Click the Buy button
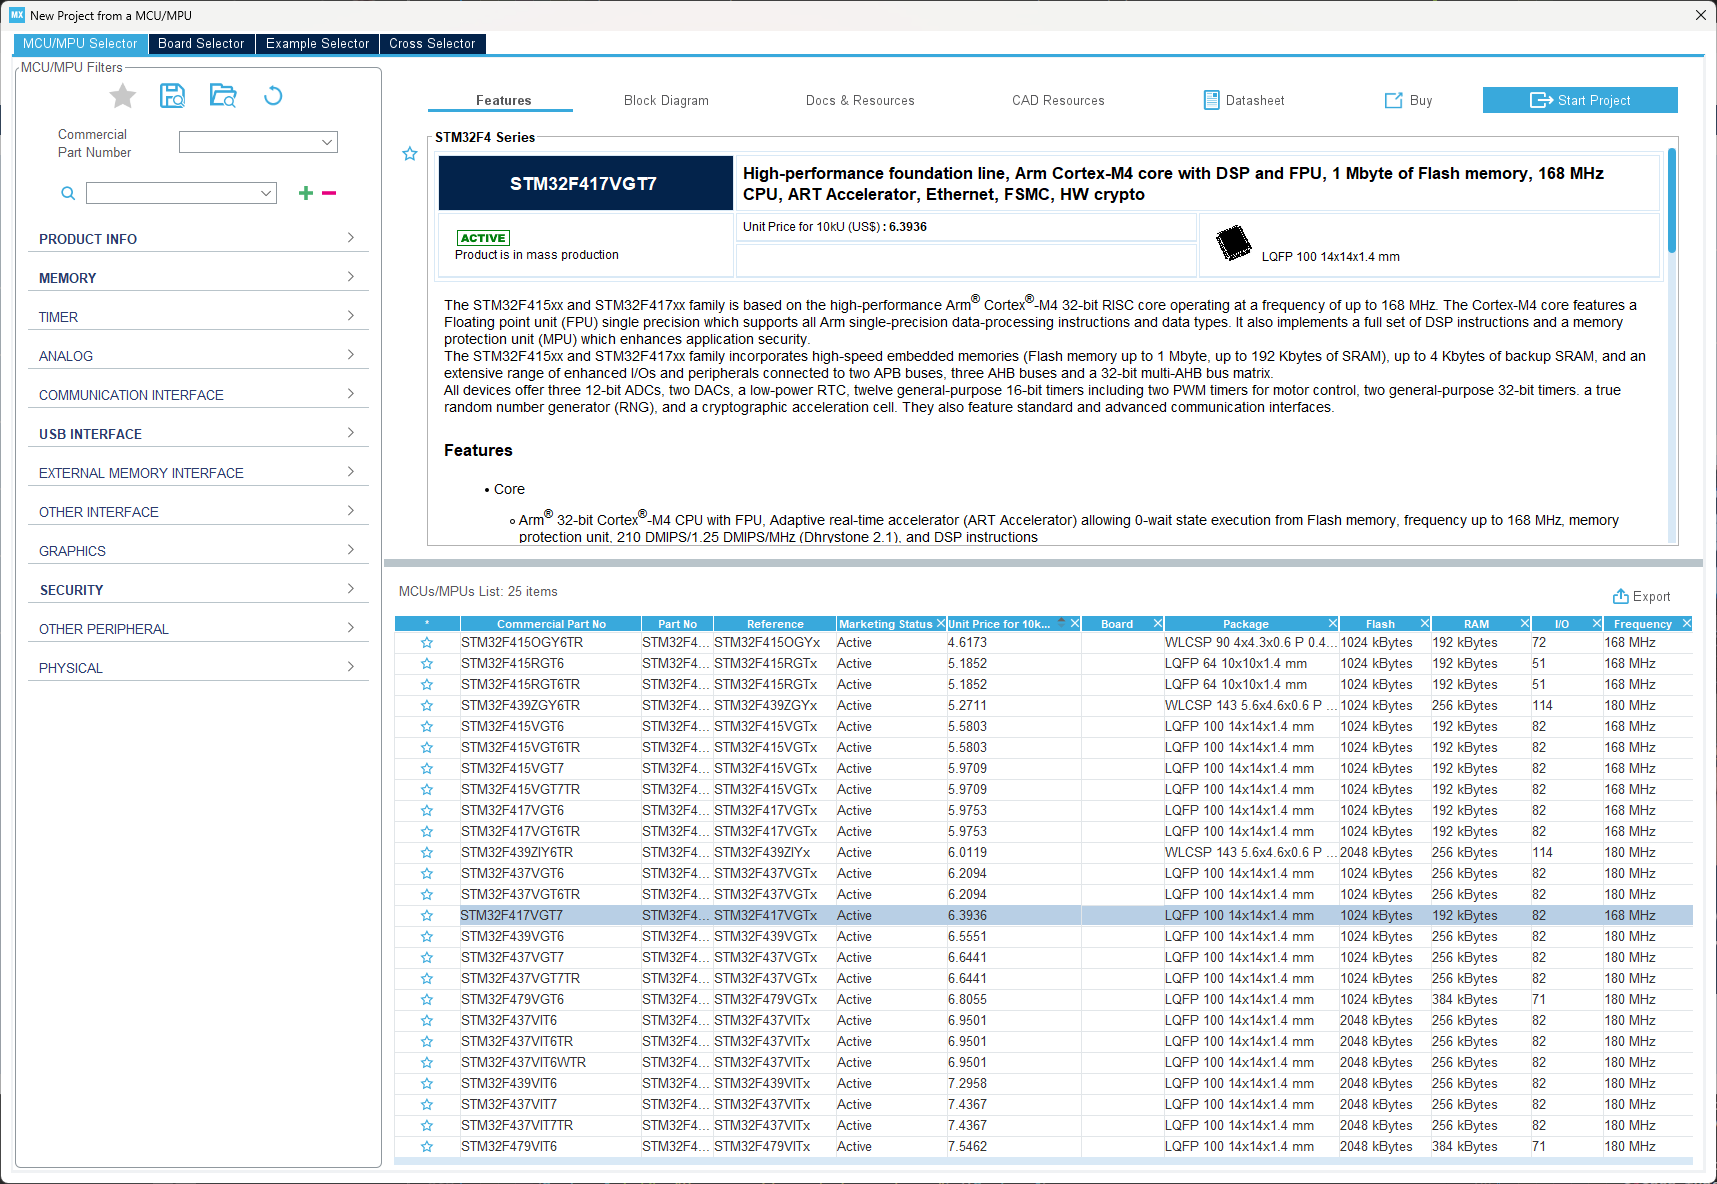Screen dimensions: 1717x1184 tap(1408, 101)
